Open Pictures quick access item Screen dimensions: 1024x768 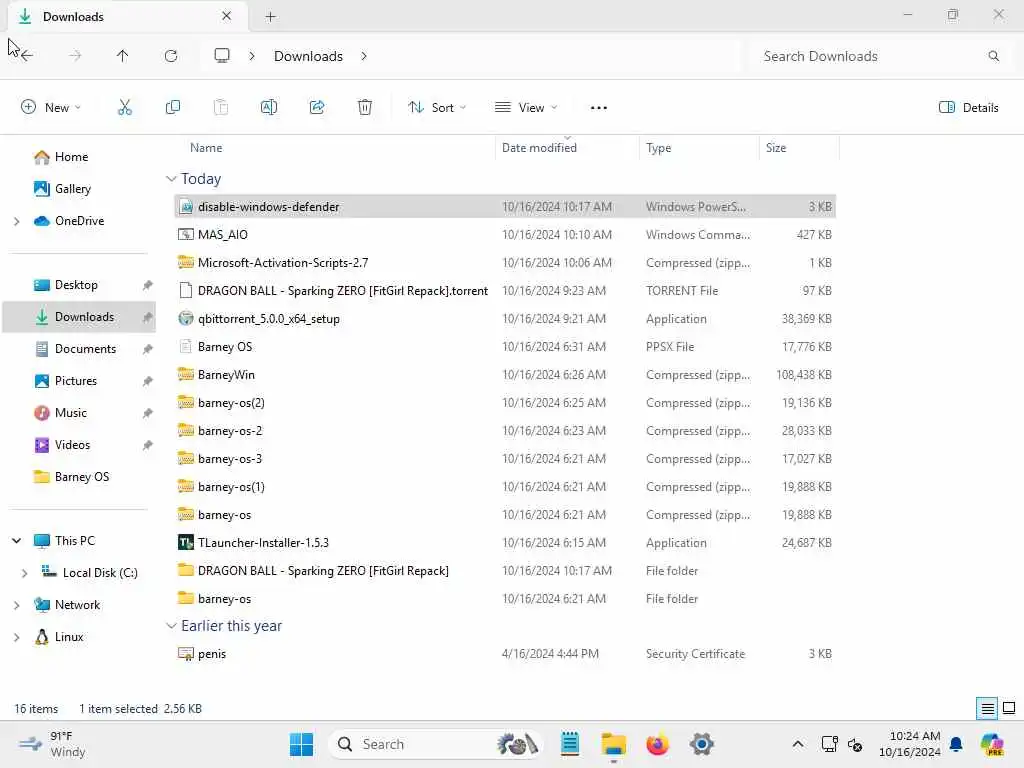[75, 381]
